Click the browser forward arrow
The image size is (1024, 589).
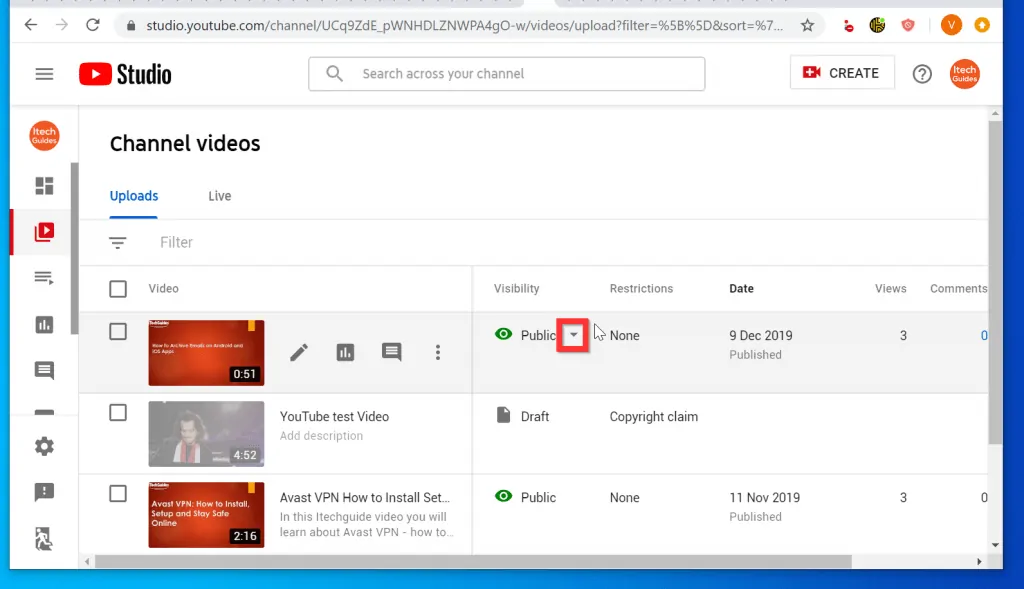[61, 25]
